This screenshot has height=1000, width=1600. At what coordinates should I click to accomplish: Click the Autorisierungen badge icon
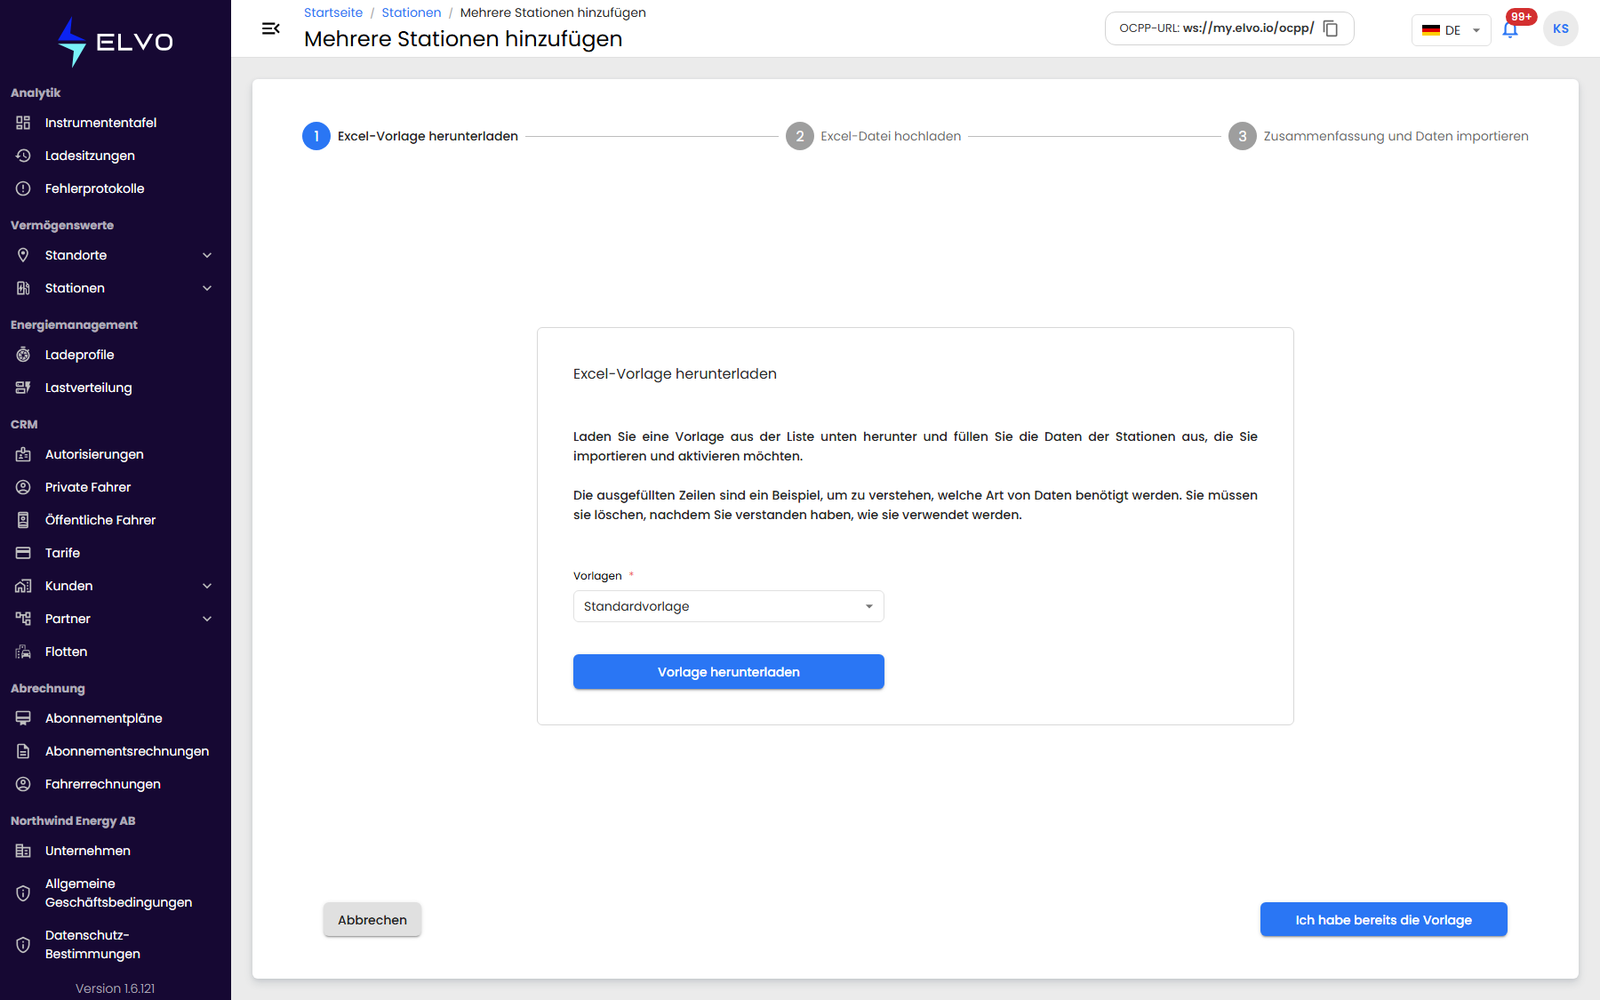(x=23, y=454)
